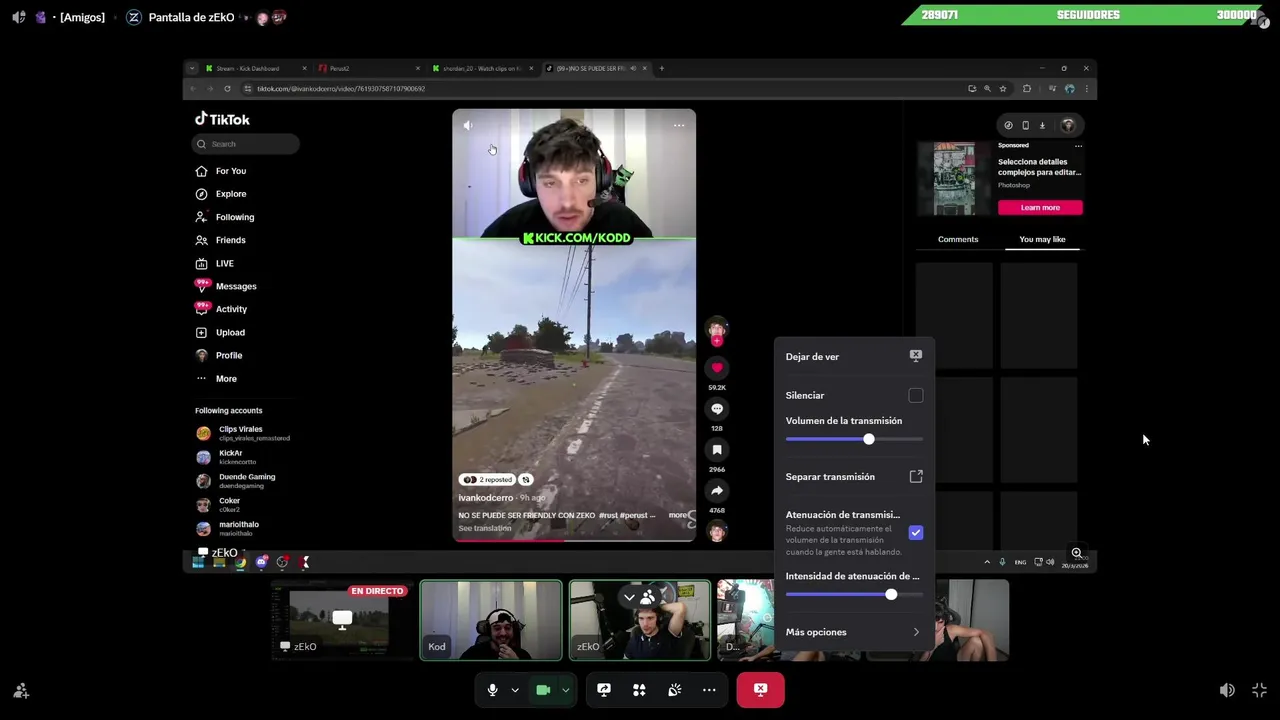The height and width of the screenshot is (720, 1280).
Task: Share the video with the arrow icon
Action: pos(717,491)
